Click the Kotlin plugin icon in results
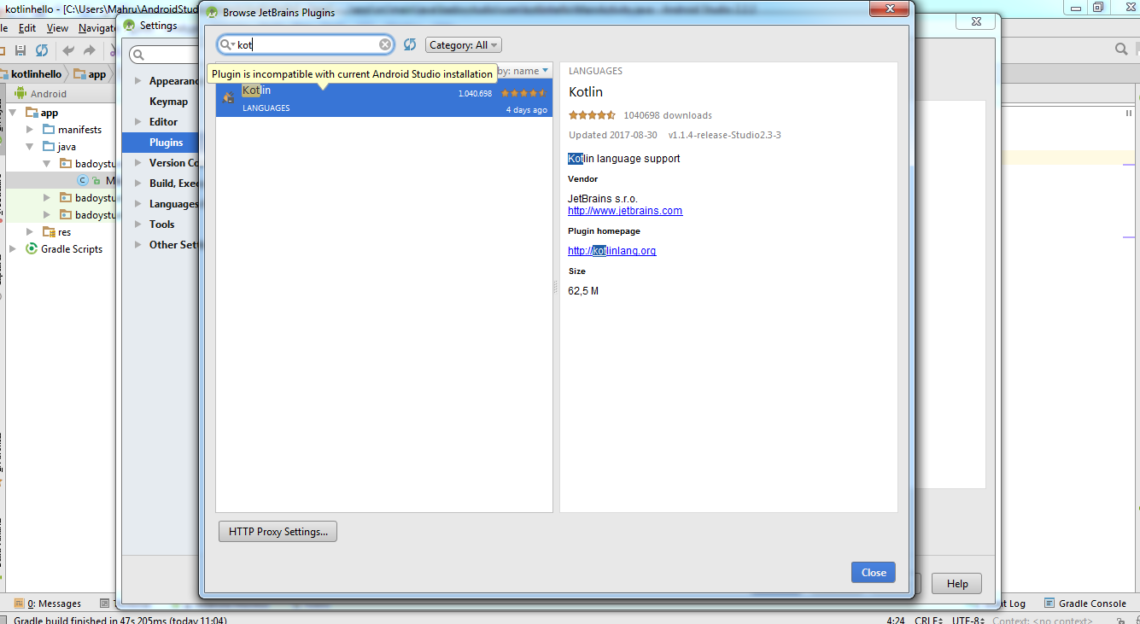1140x624 pixels. tap(228, 97)
